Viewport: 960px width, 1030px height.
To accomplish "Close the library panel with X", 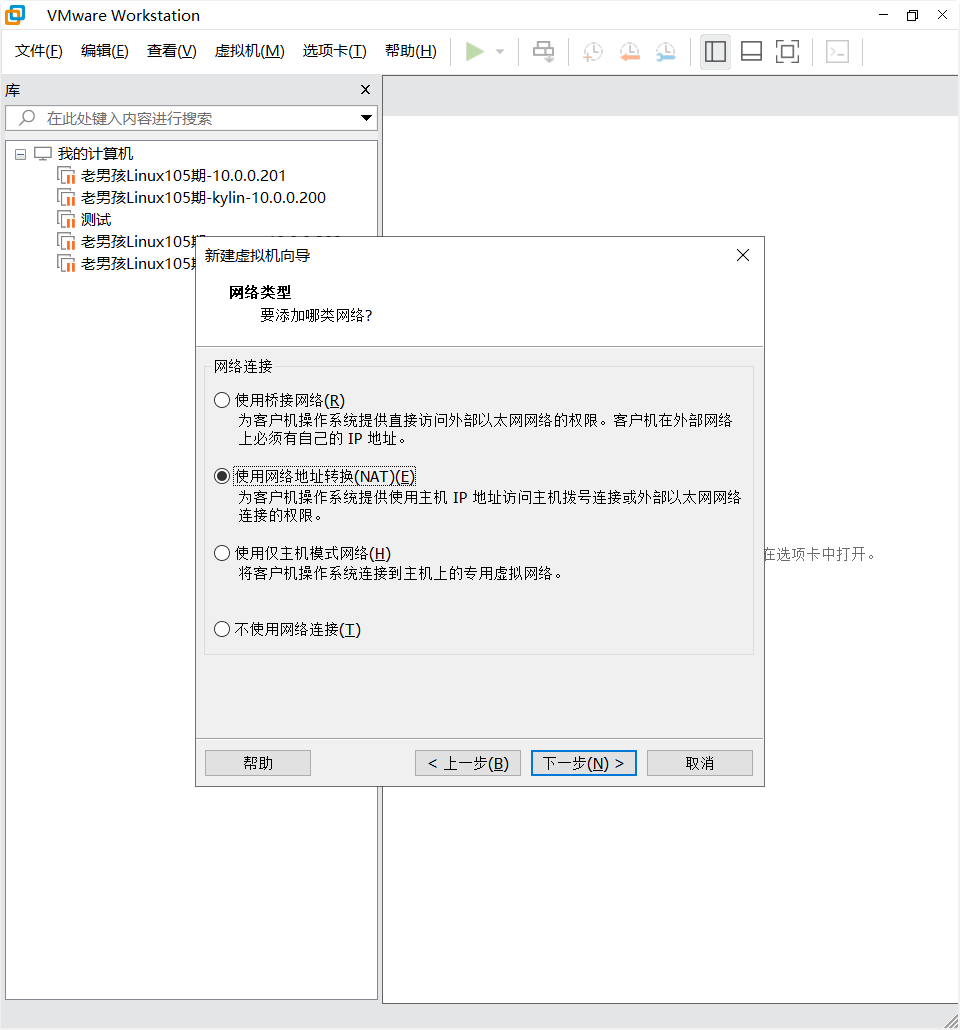I will click(x=365, y=89).
